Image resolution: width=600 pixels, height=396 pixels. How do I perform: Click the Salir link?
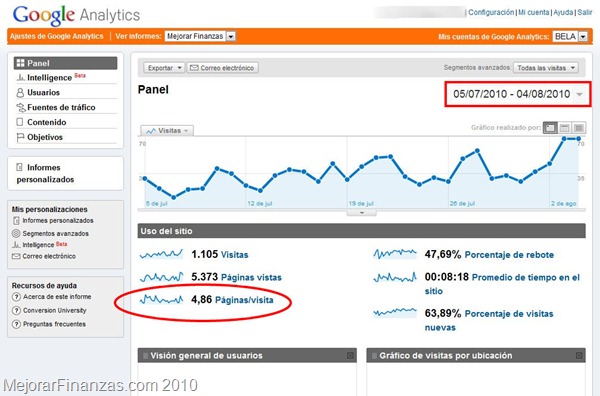click(585, 12)
